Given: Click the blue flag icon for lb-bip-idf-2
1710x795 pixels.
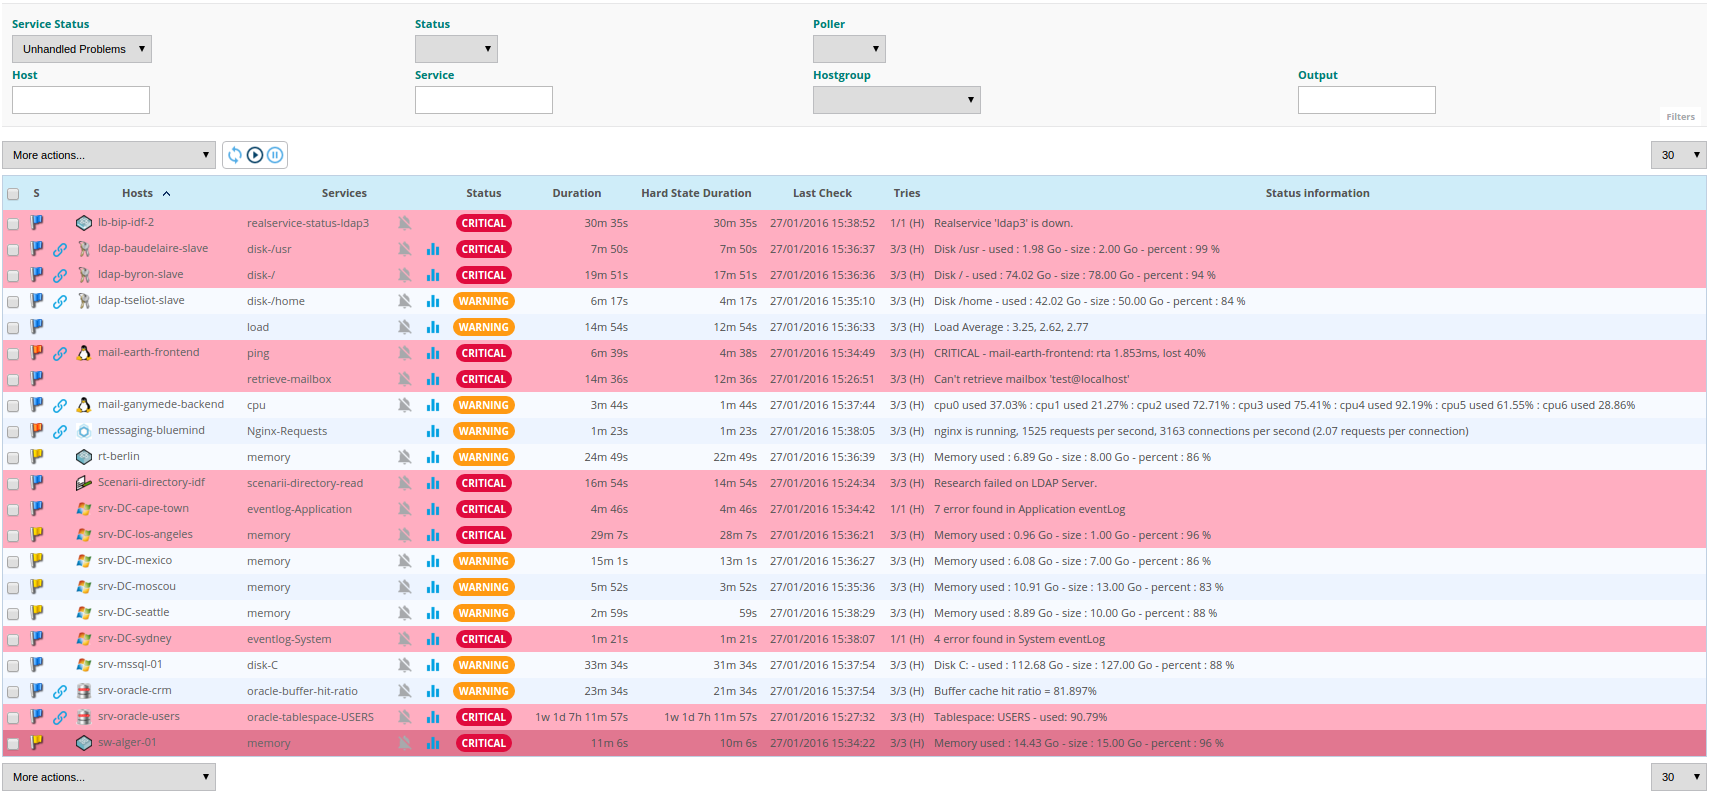Looking at the screenshot, I should pos(37,223).
